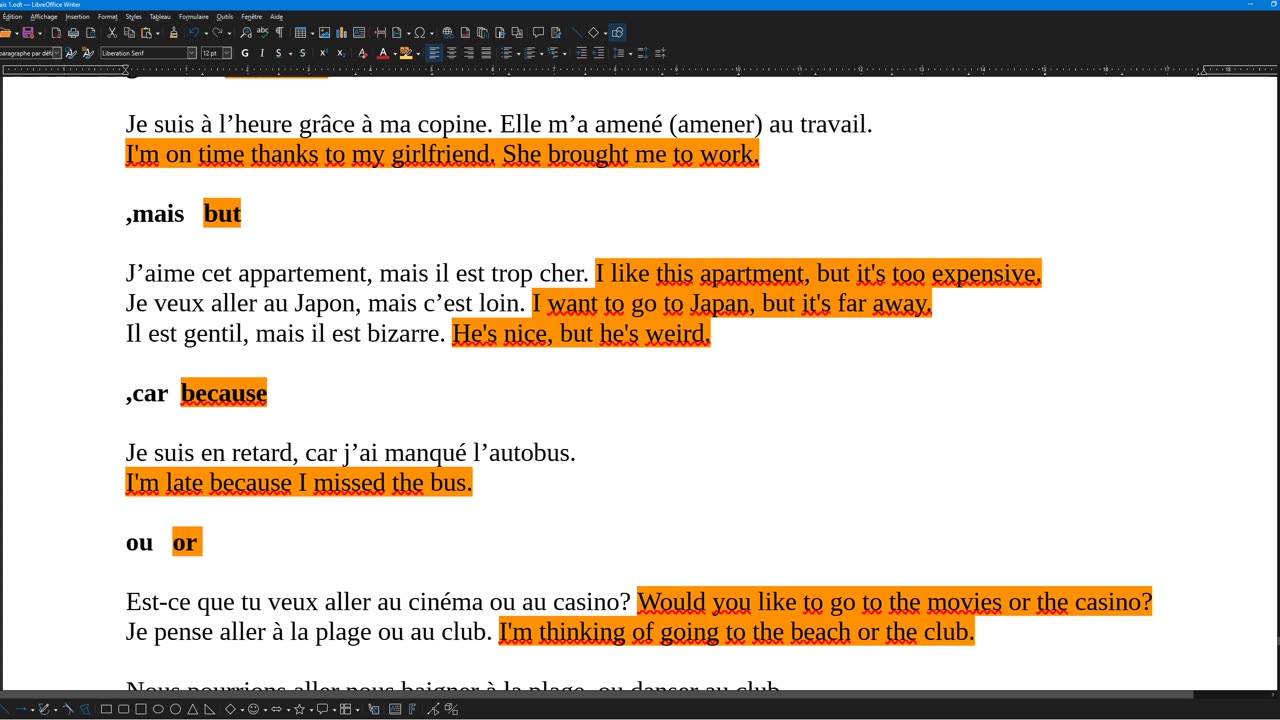Click the horizontal scrollbar at bottom

click(x=597, y=694)
